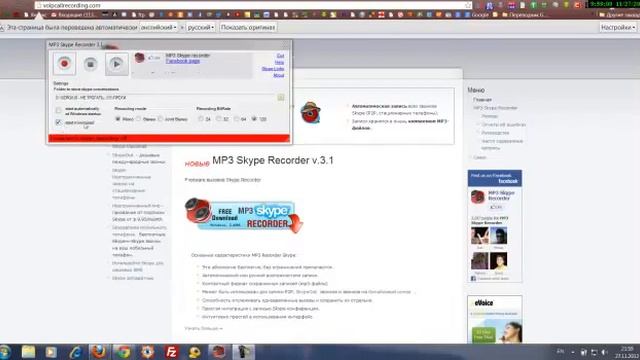Viewport: 640px width, 360px height.
Task: Click the Like button in the Facebook widget
Action: (x=496, y=207)
